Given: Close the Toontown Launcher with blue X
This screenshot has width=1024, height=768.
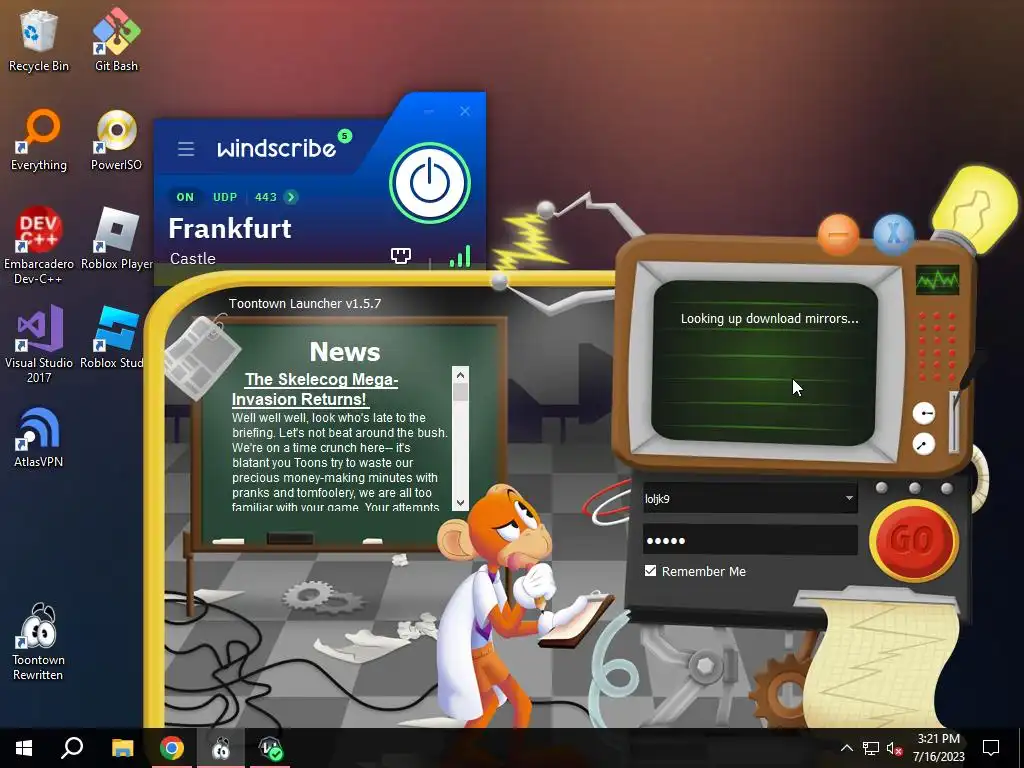Looking at the screenshot, I should (x=893, y=234).
